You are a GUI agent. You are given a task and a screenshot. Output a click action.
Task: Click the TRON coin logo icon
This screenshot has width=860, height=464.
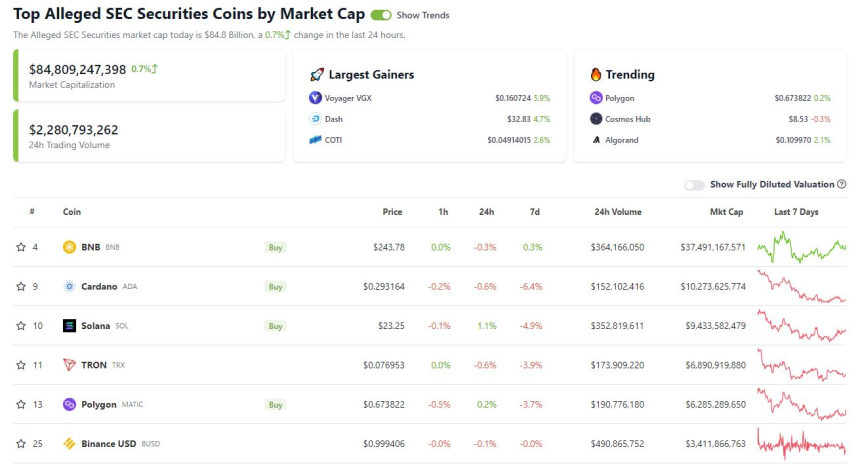click(70, 365)
